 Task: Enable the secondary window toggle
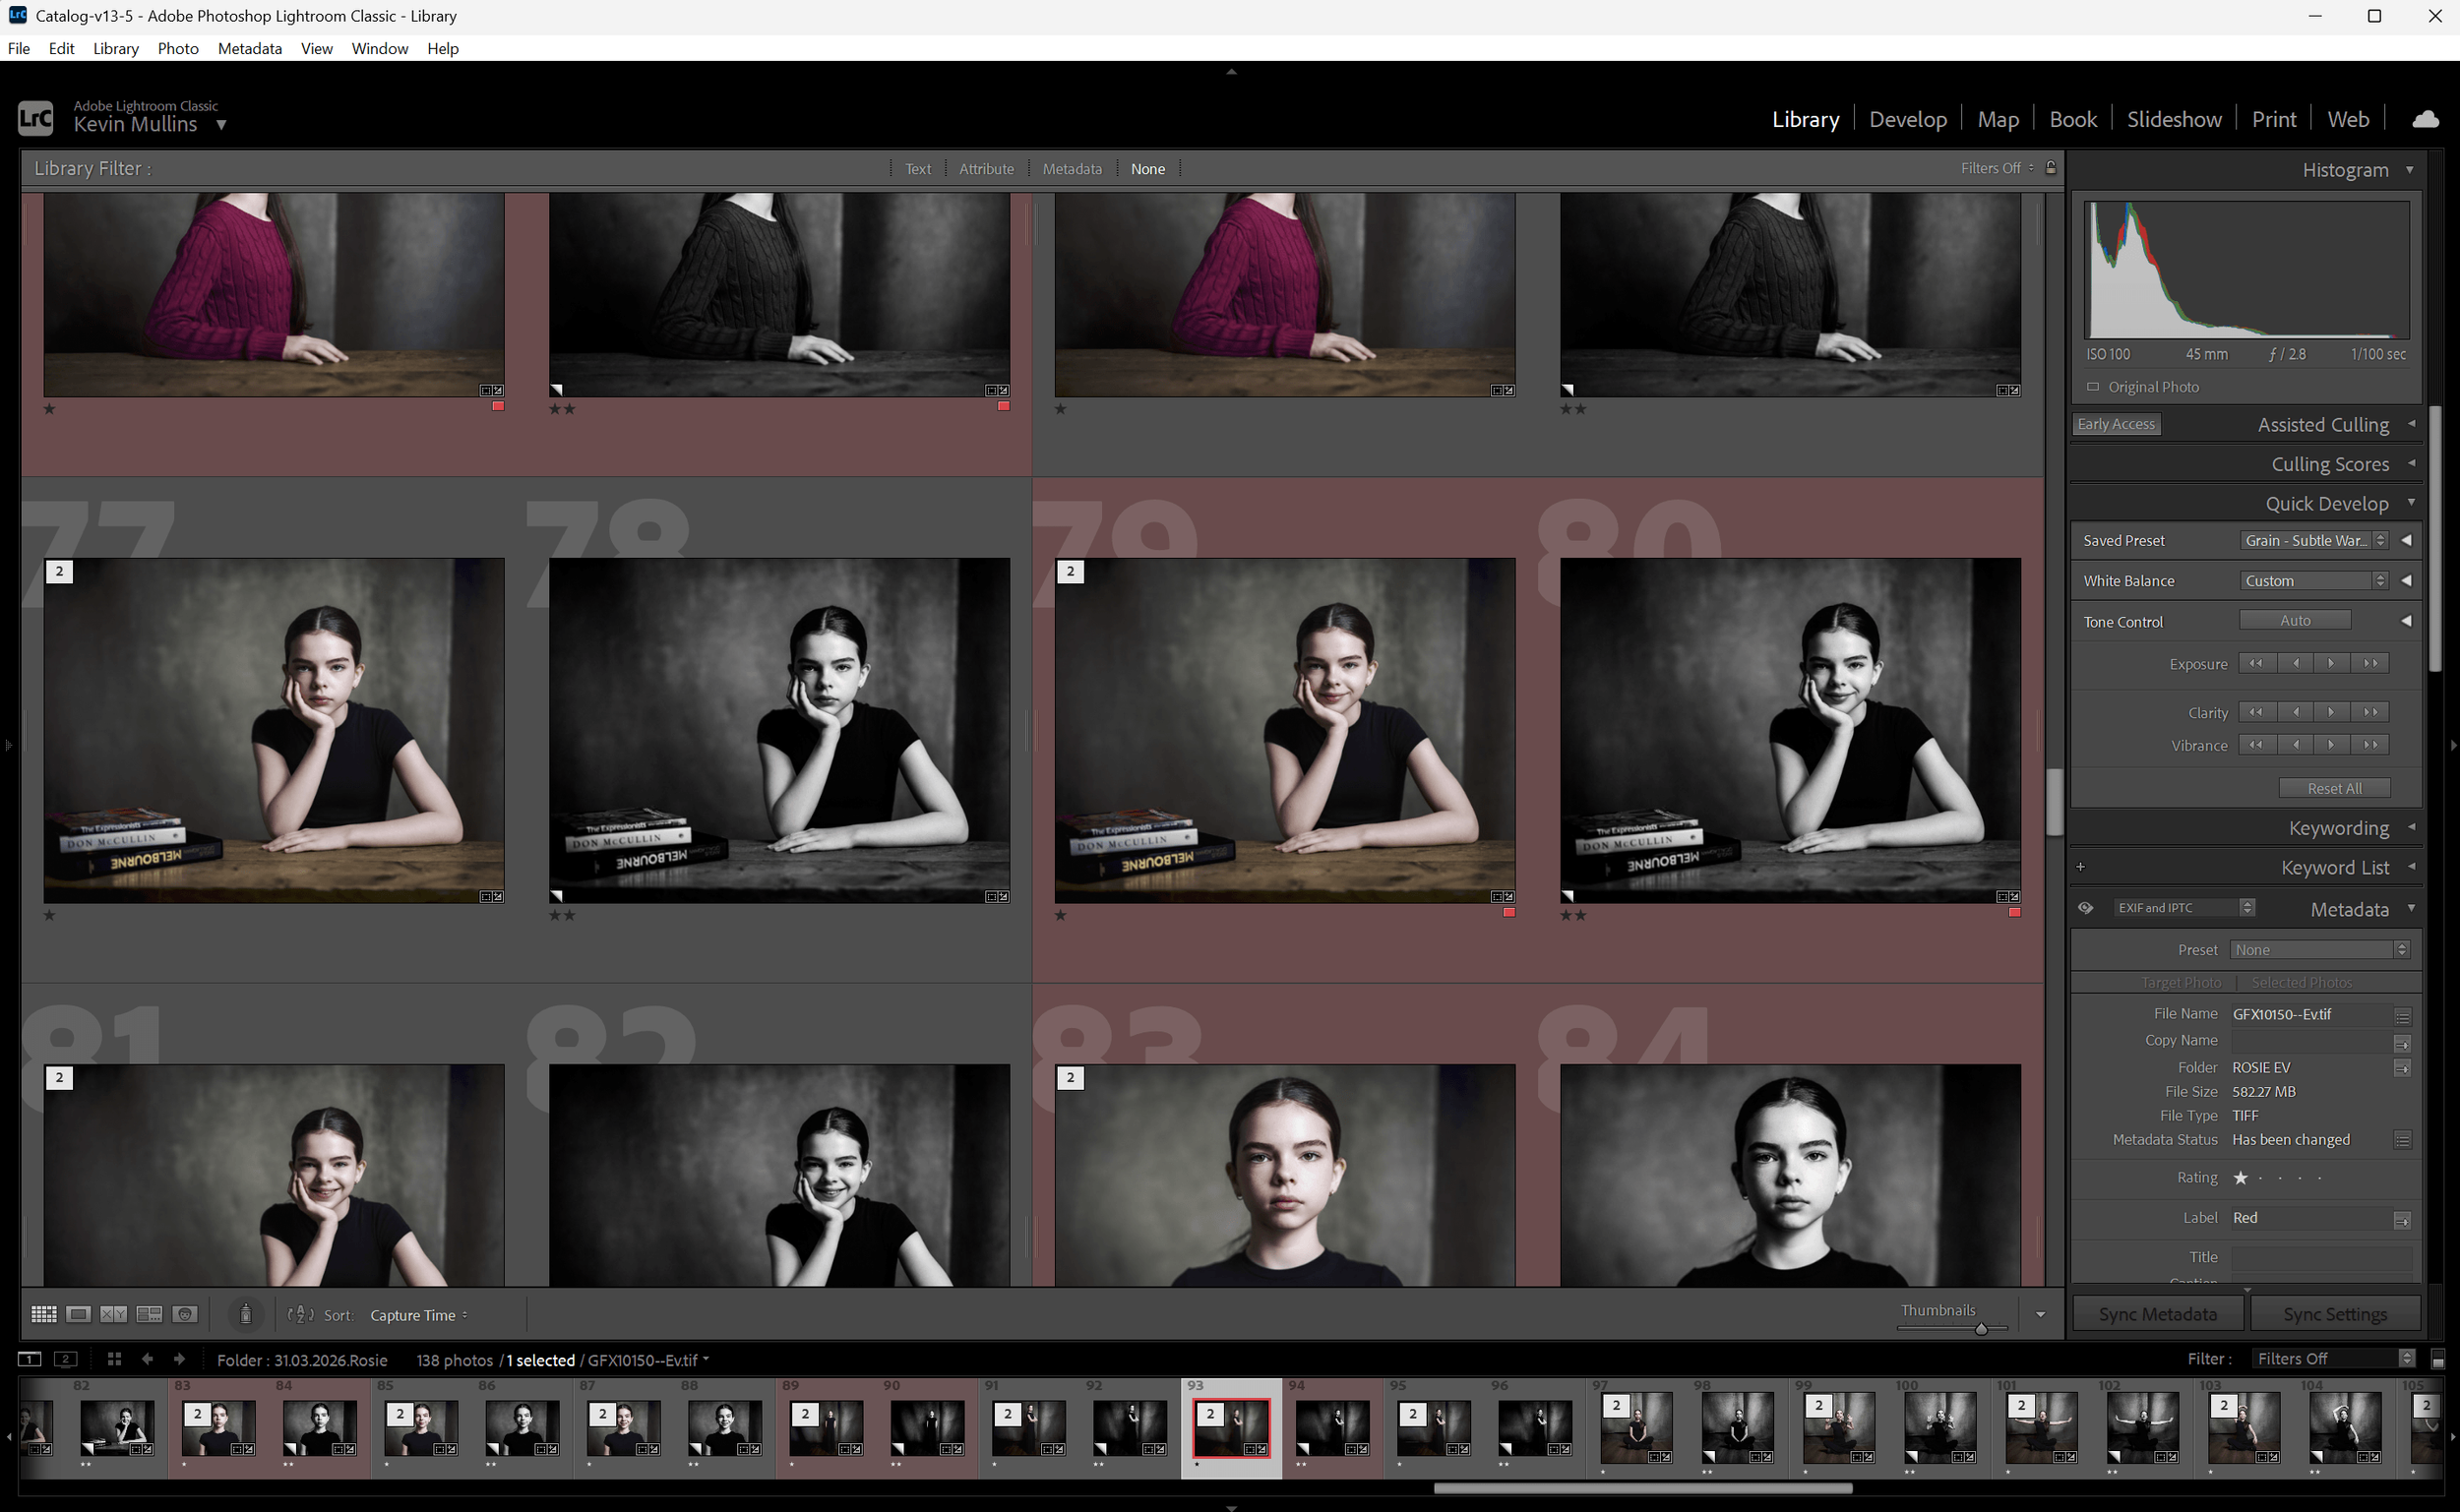click(66, 1359)
